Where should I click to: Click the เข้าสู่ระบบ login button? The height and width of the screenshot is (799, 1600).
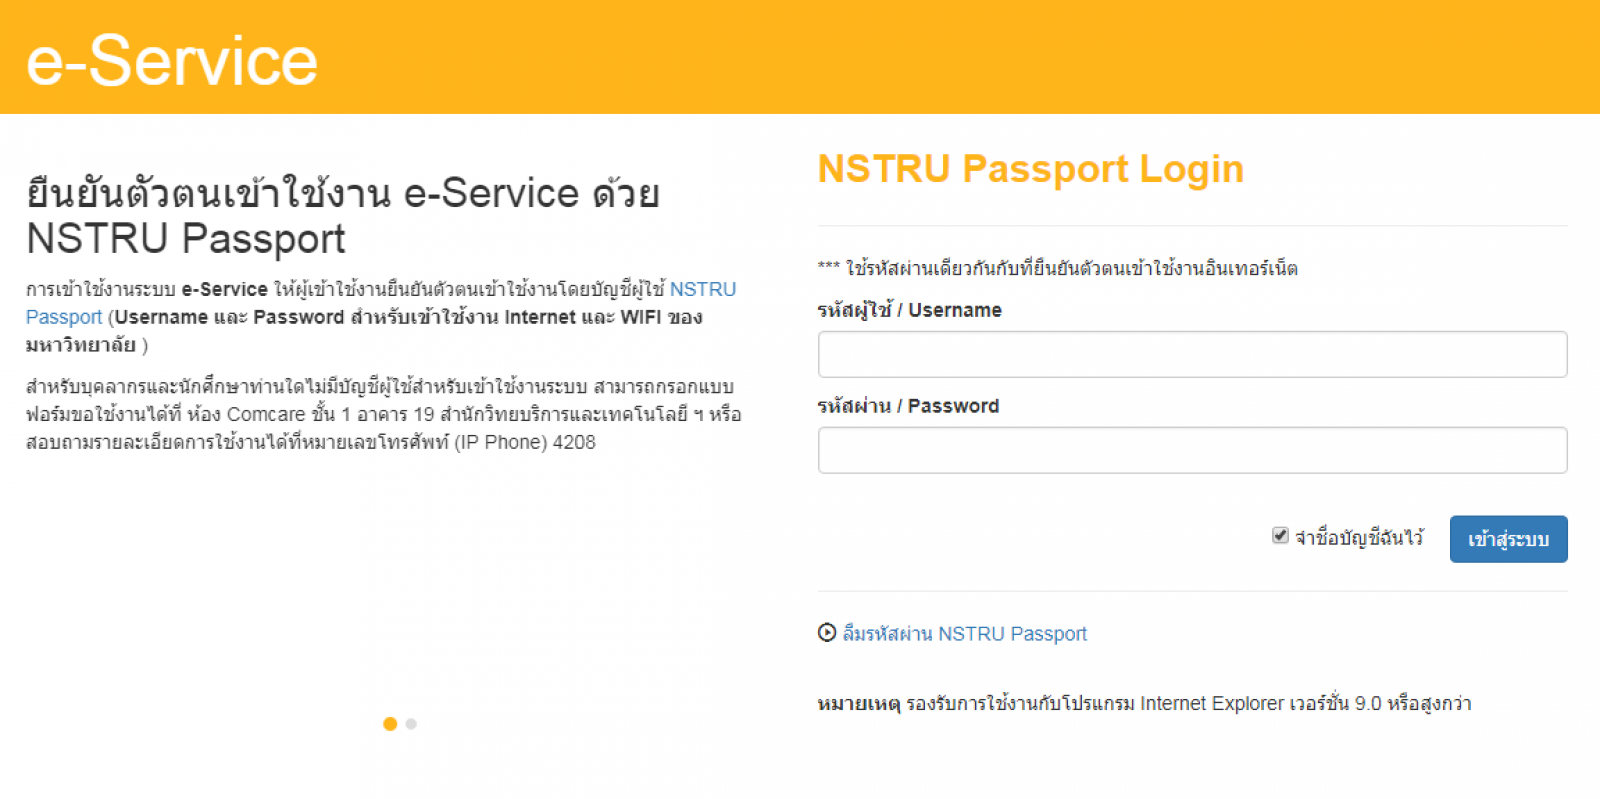[x=1508, y=539]
